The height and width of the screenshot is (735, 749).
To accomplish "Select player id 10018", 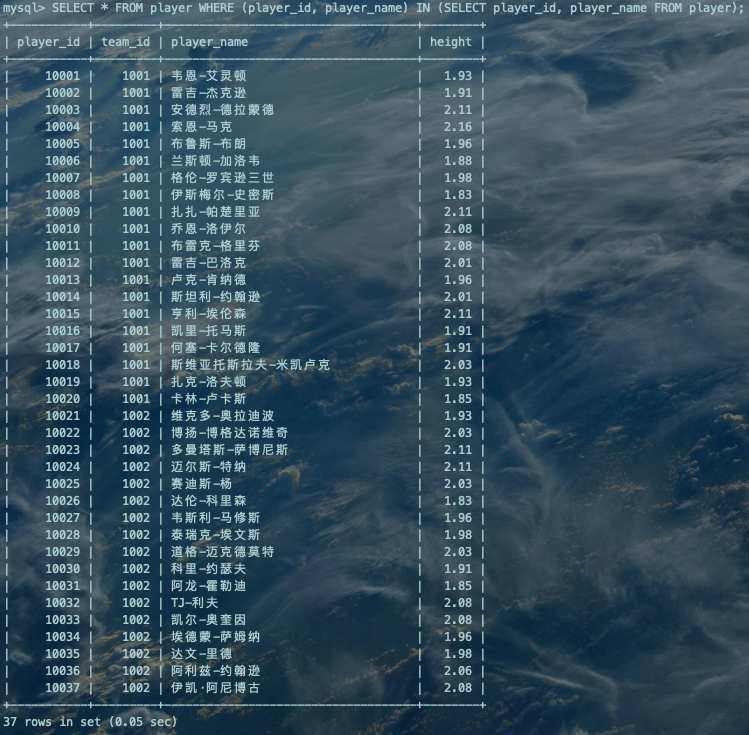I will coord(63,365).
